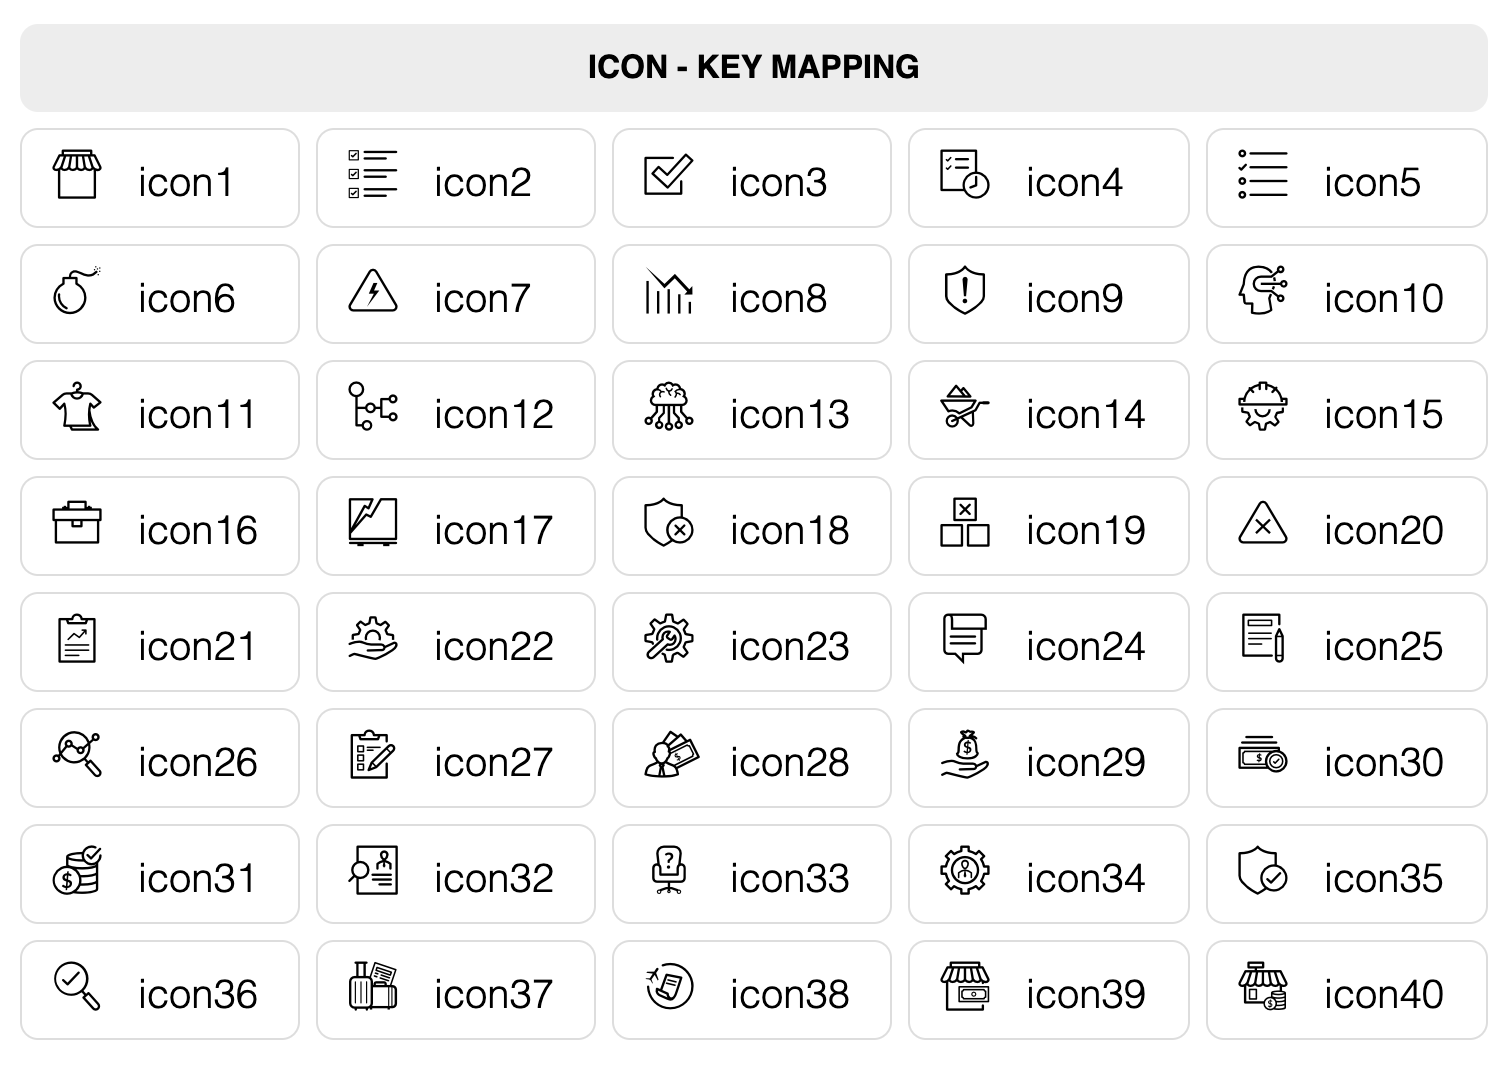Click the high-voltage warning triangle icon7
The width and height of the screenshot is (1512, 1066).
coord(373,291)
